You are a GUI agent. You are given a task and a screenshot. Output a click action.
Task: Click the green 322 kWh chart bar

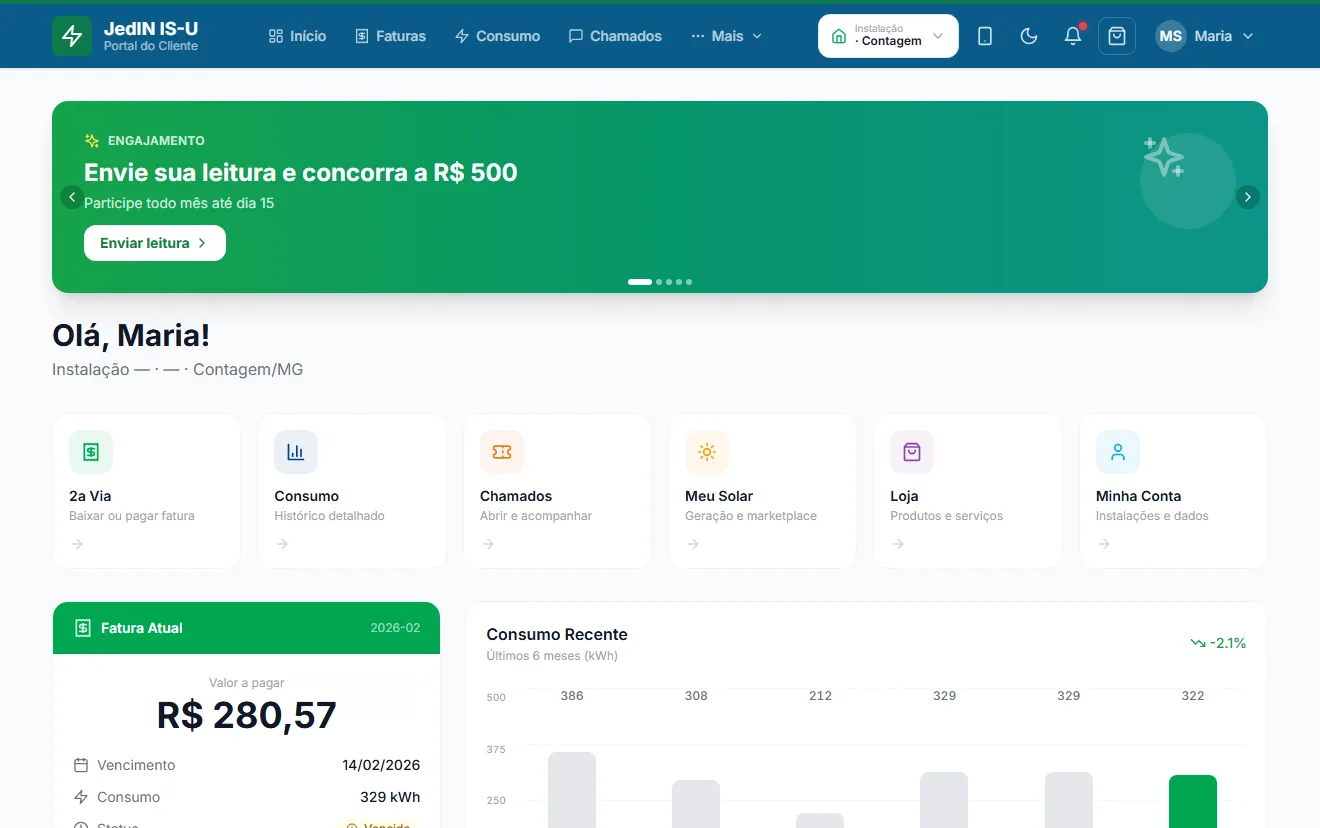click(1193, 801)
